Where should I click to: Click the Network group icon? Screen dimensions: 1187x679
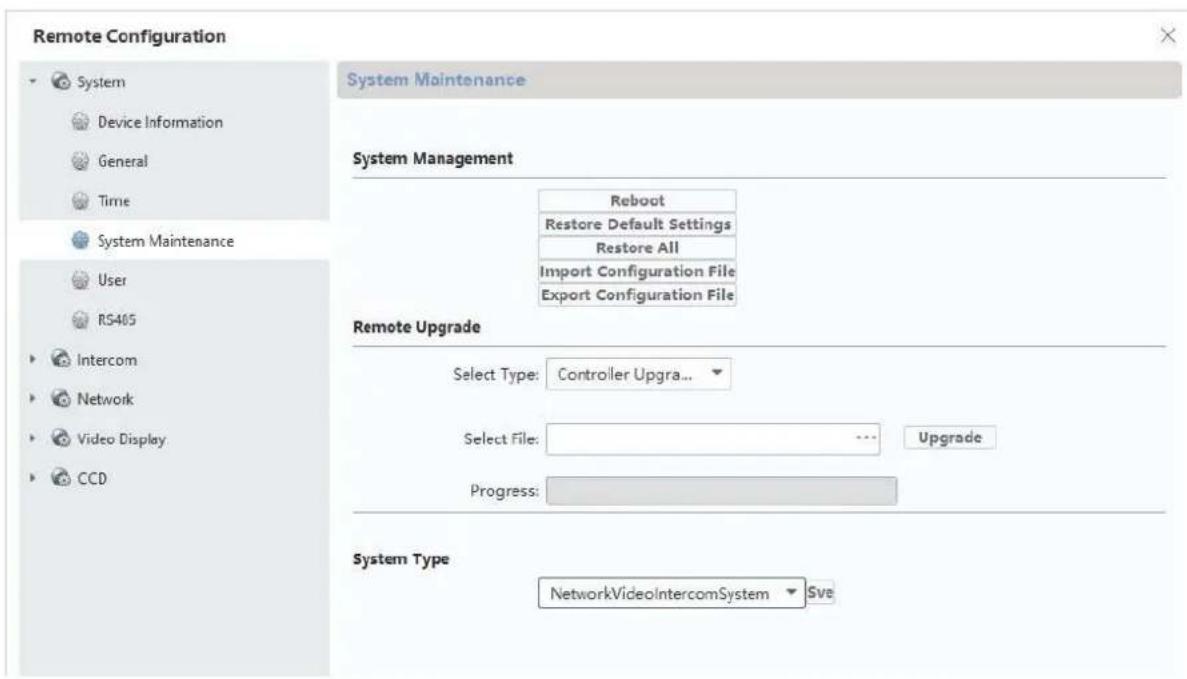(x=61, y=398)
